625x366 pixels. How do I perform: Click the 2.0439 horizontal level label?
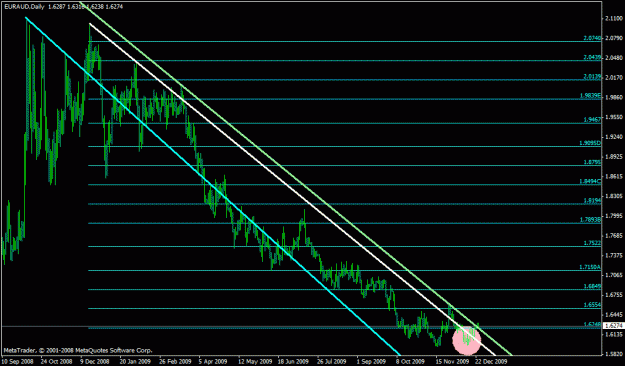(592, 57)
